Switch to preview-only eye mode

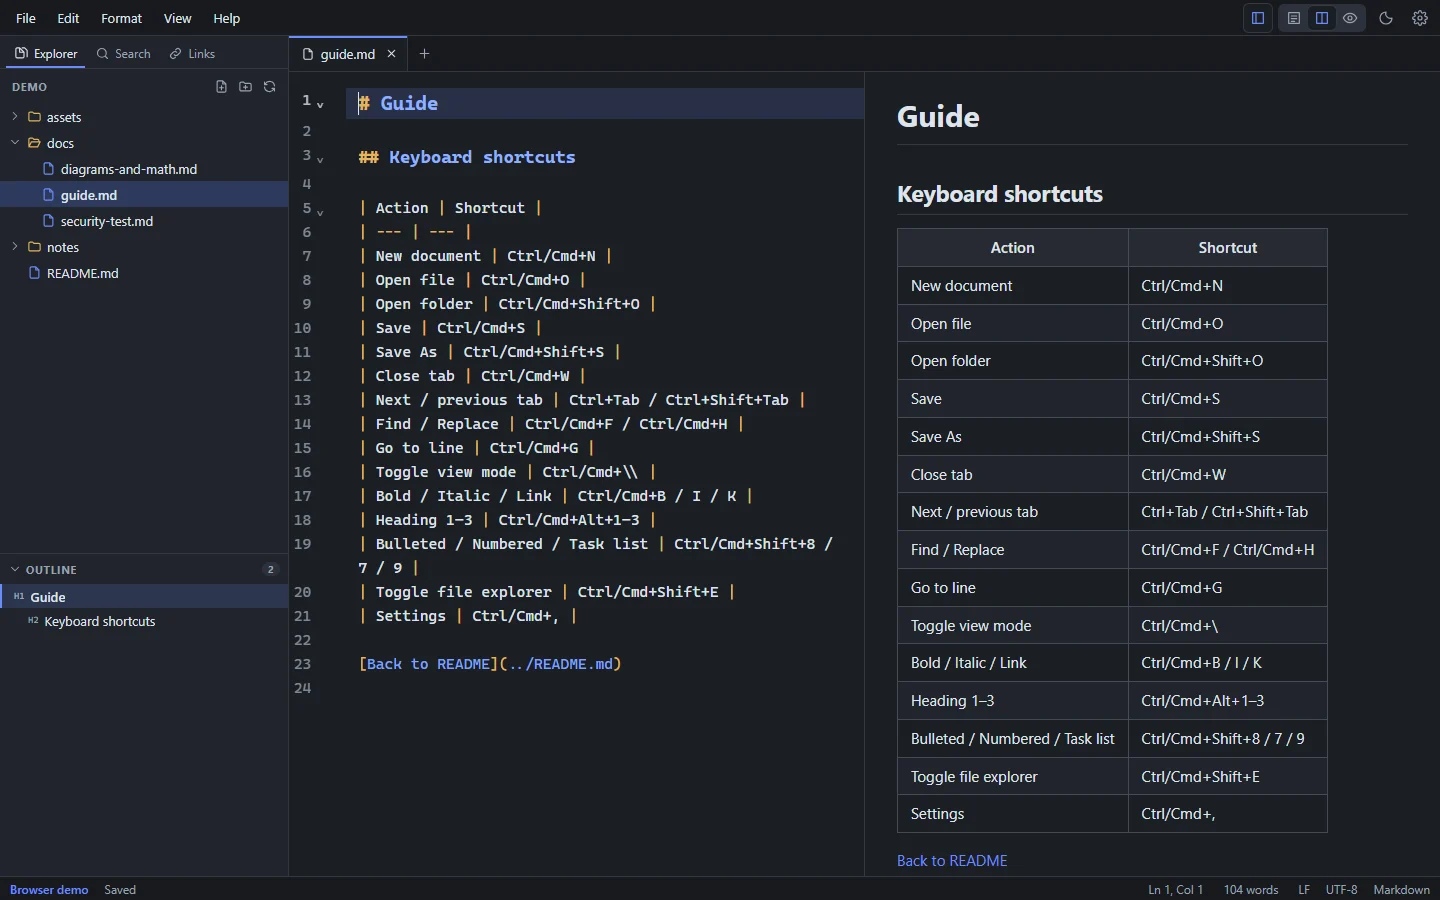click(1350, 18)
